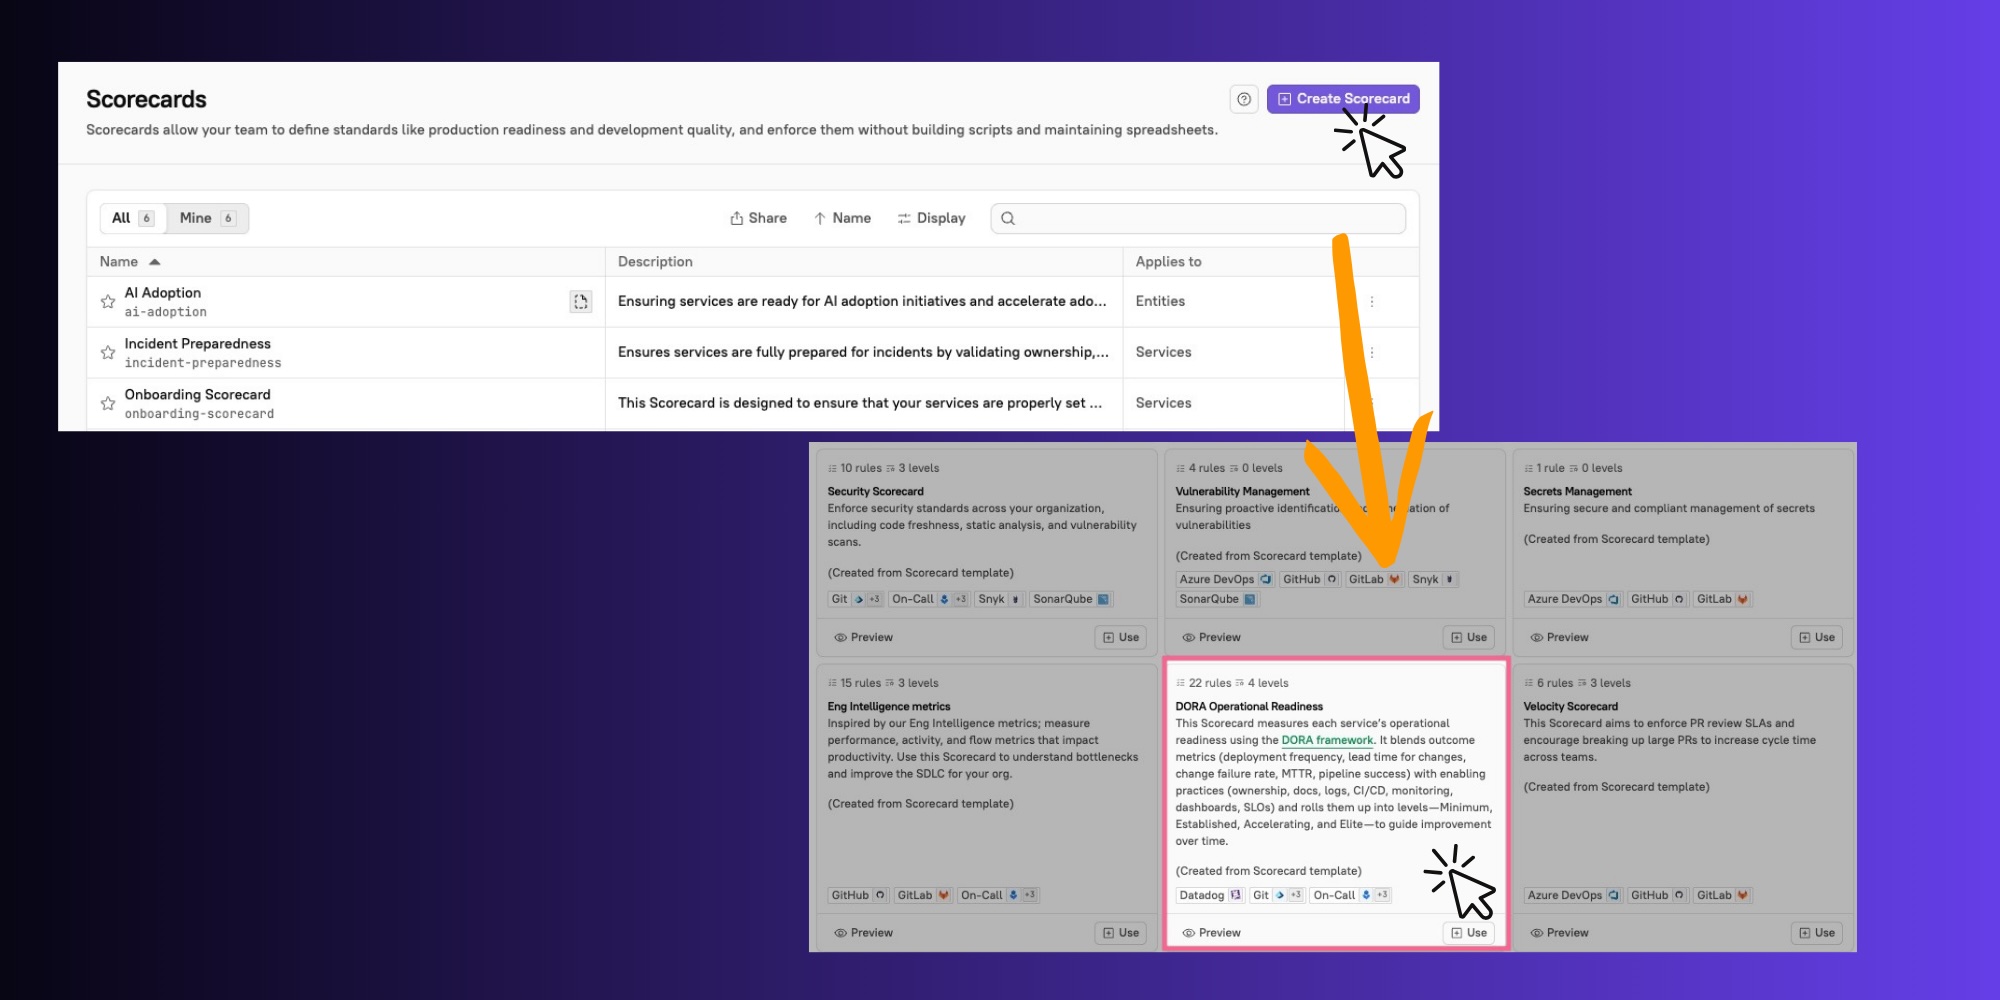Click the GitLab tag on Eng Intelligence card
2000x1000 pixels.
923,896
